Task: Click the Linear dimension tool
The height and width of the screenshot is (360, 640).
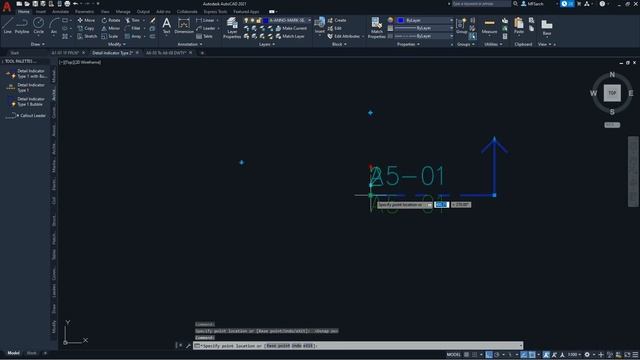Action: [205, 20]
